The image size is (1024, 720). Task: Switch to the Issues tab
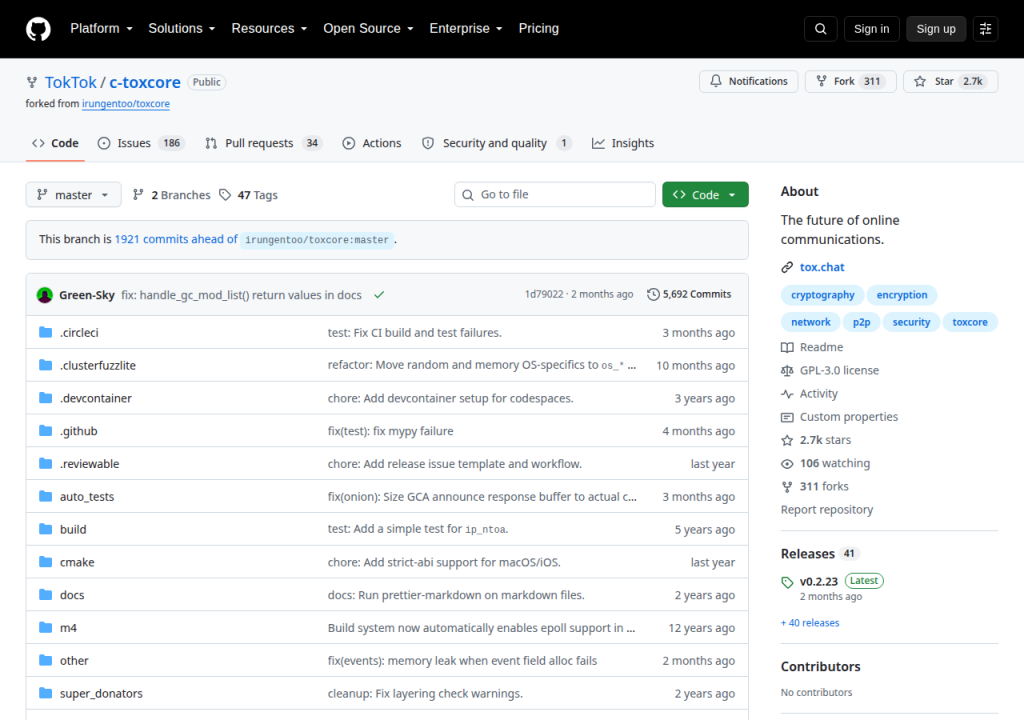(x=141, y=143)
